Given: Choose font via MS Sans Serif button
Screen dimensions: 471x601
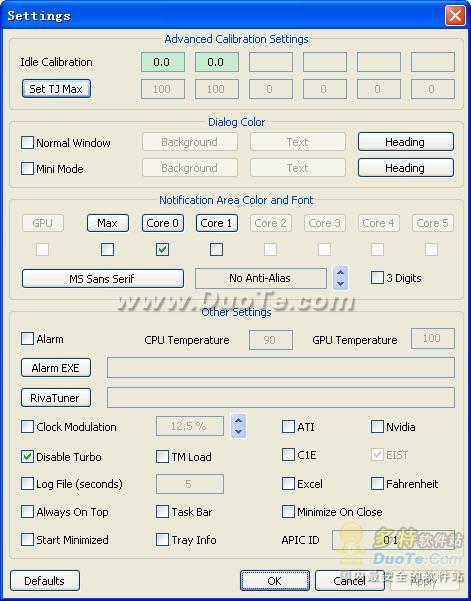Looking at the screenshot, I should [x=103, y=279].
